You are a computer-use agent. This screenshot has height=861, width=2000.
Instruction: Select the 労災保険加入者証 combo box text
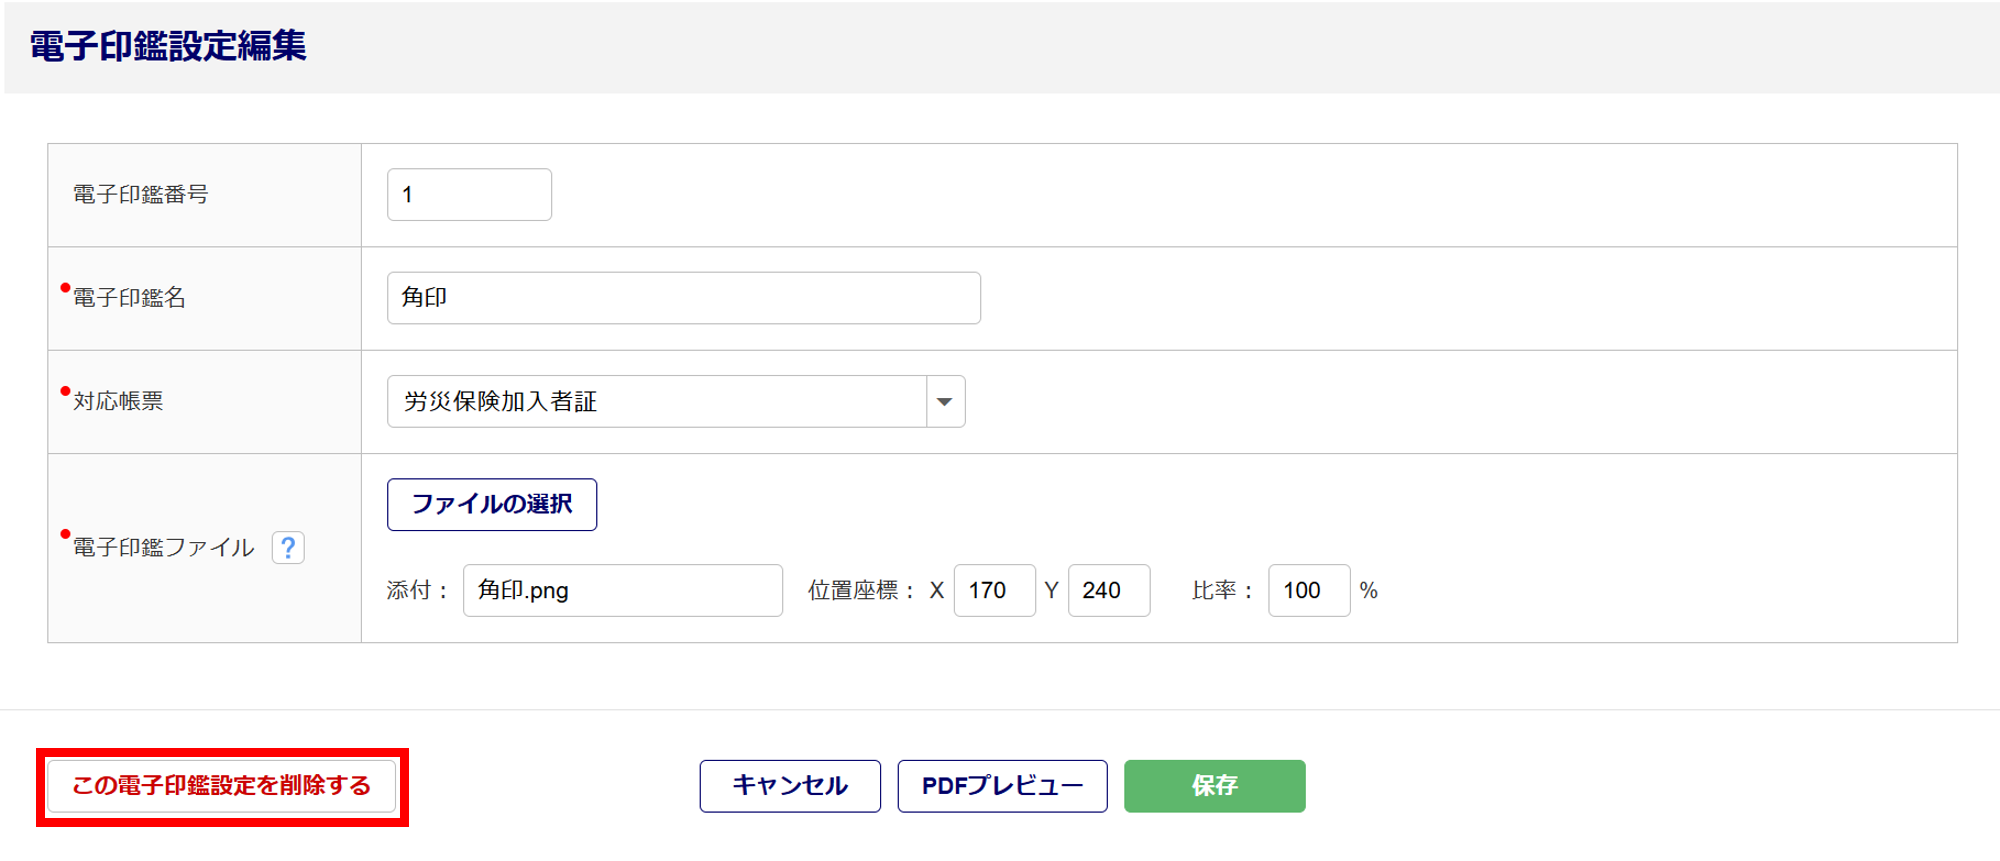click(x=656, y=402)
